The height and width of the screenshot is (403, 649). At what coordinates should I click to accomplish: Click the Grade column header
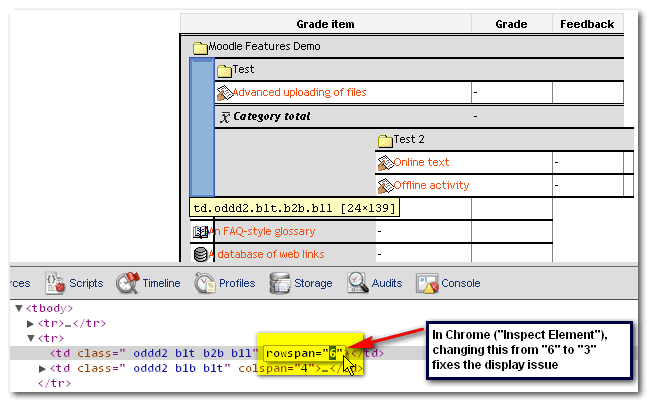tap(511, 24)
